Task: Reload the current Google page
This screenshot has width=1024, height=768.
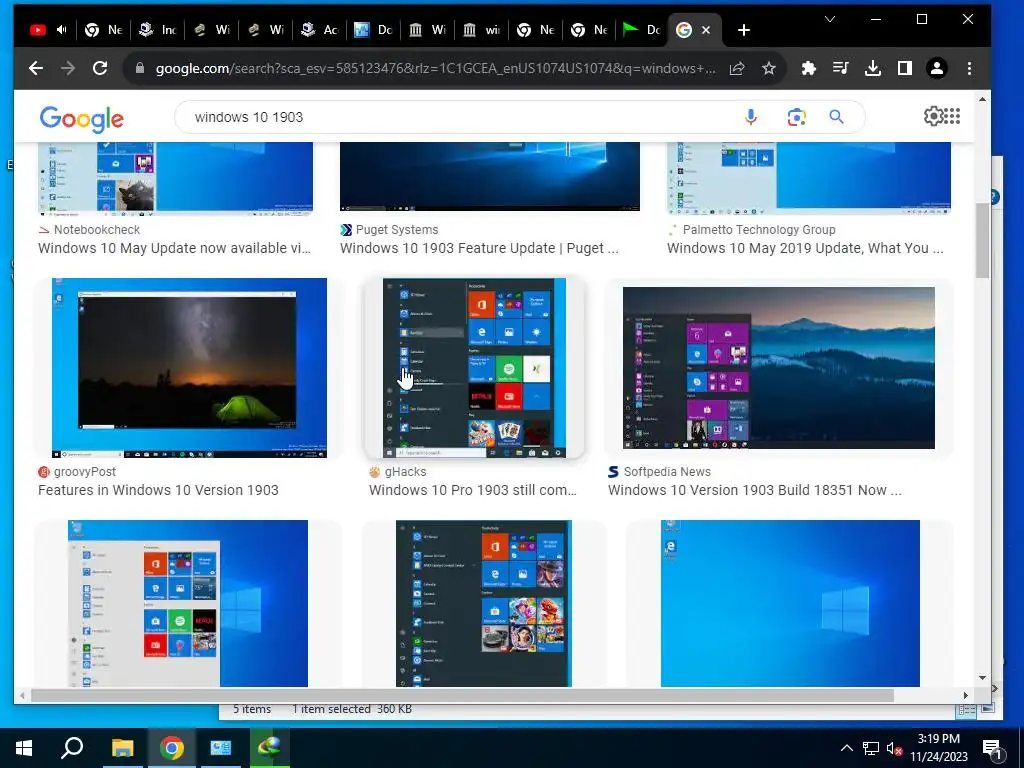Action: (100, 68)
